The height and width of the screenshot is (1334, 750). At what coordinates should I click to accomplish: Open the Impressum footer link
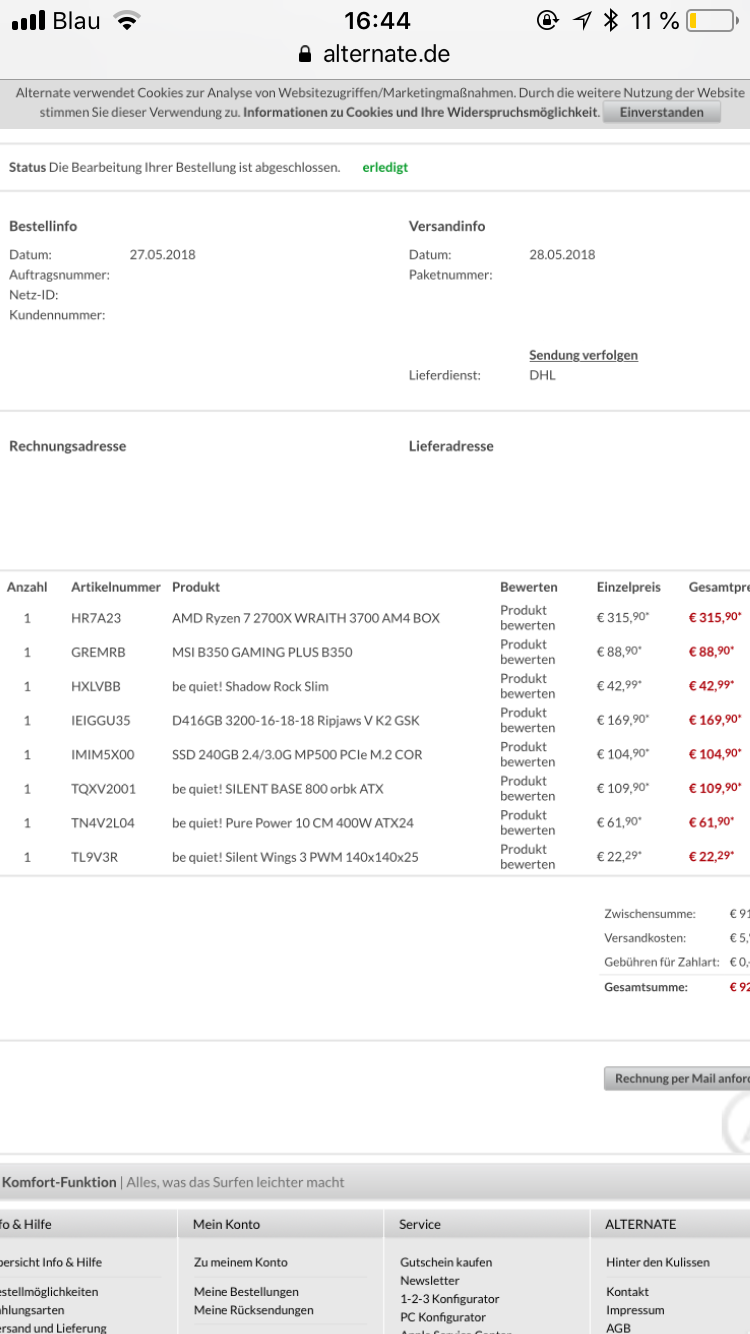click(x=635, y=1310)
